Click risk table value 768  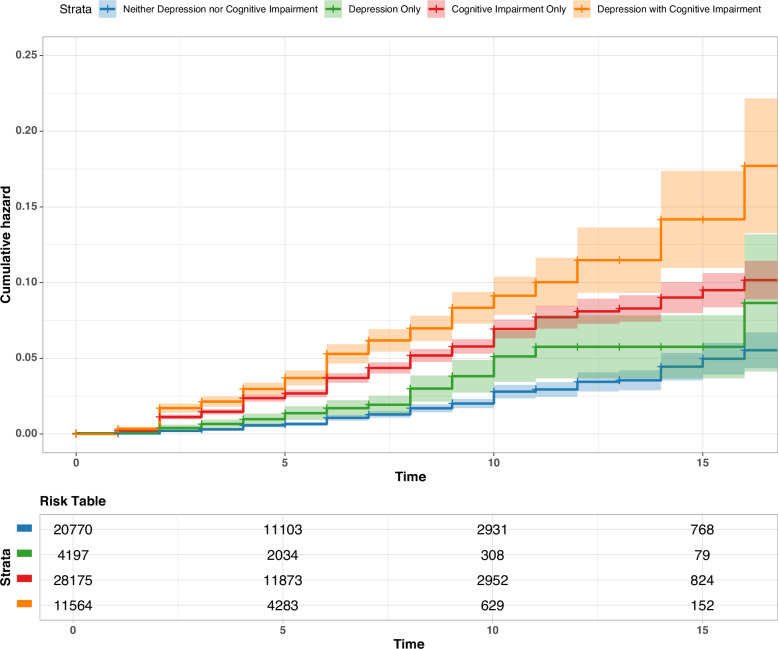click(702, 529)
